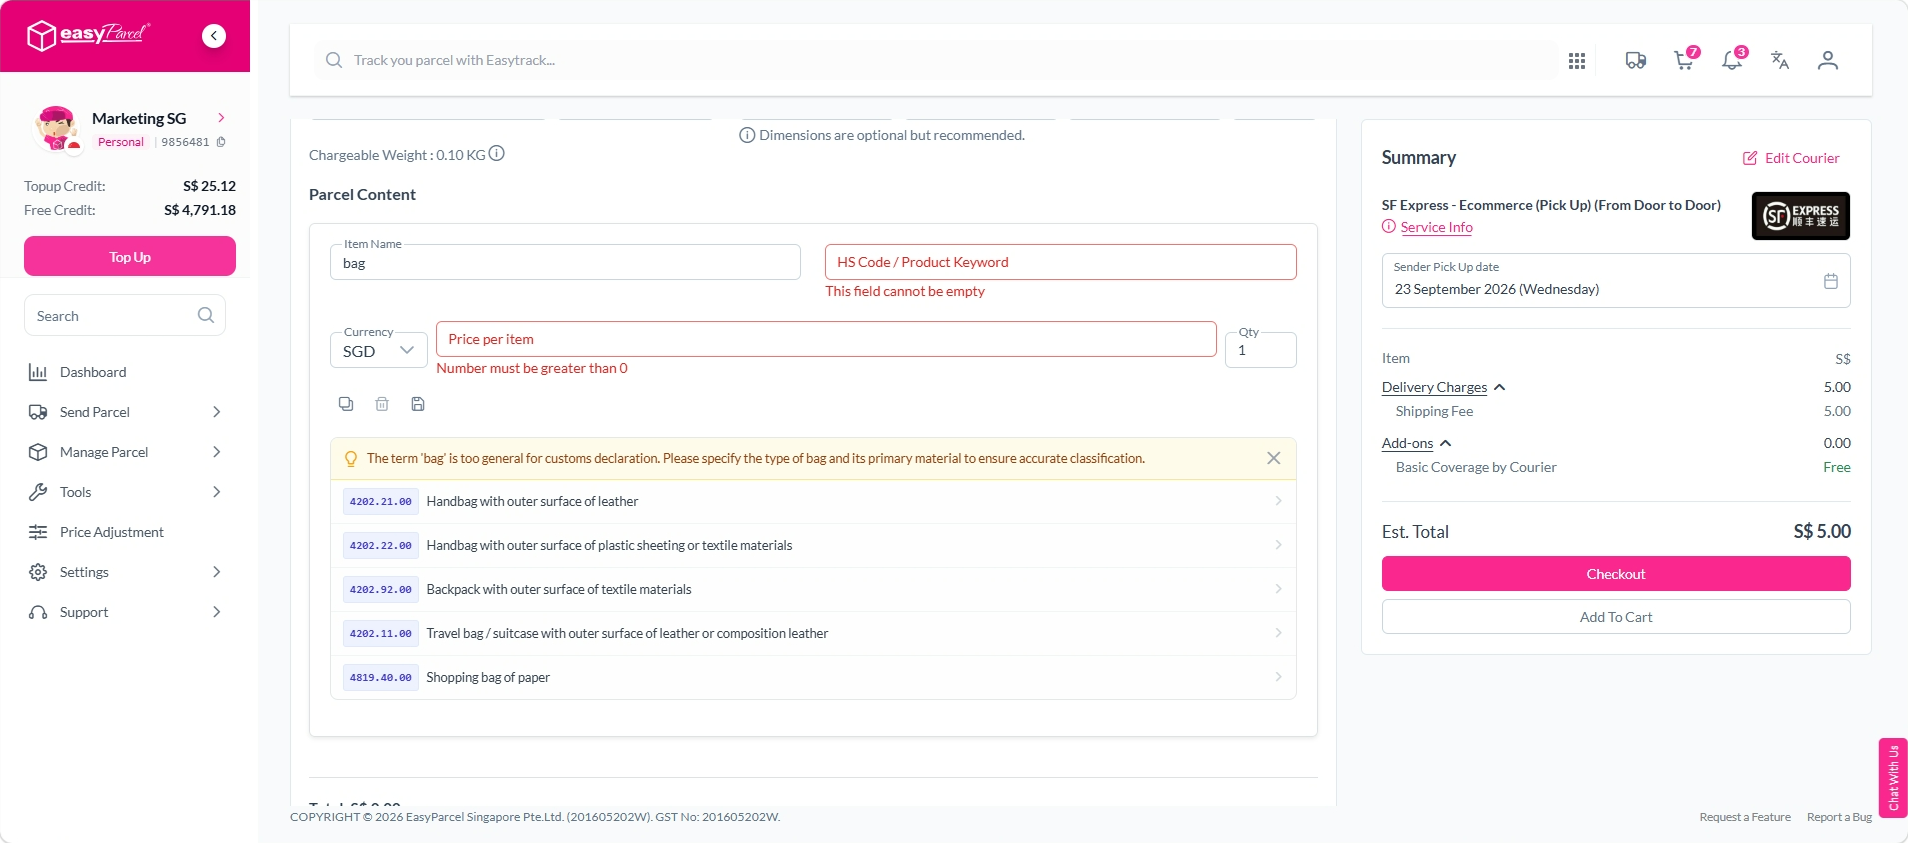Image resolution: width=1908 pixels, height=843 pixels.
Task: Delete the parcel item with trash icon
Action: coord(382,404)
